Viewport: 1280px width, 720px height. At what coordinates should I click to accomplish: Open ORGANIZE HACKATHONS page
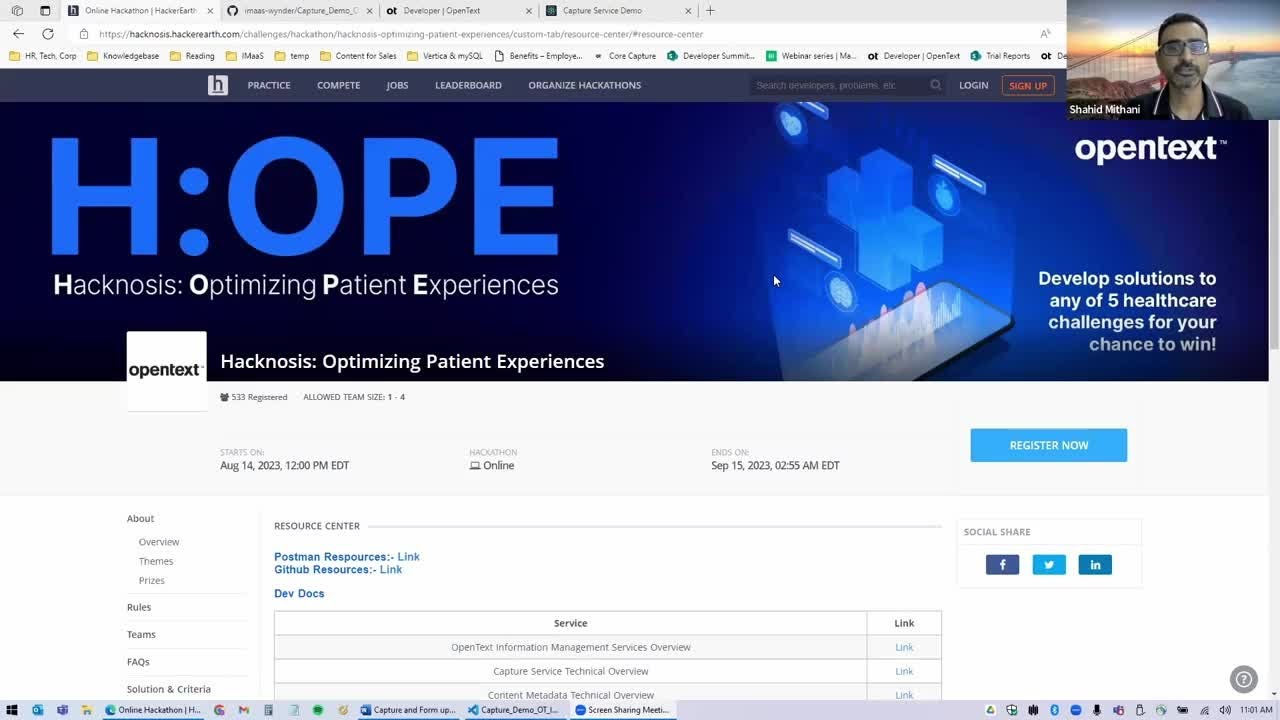click(x=584, y=85)
